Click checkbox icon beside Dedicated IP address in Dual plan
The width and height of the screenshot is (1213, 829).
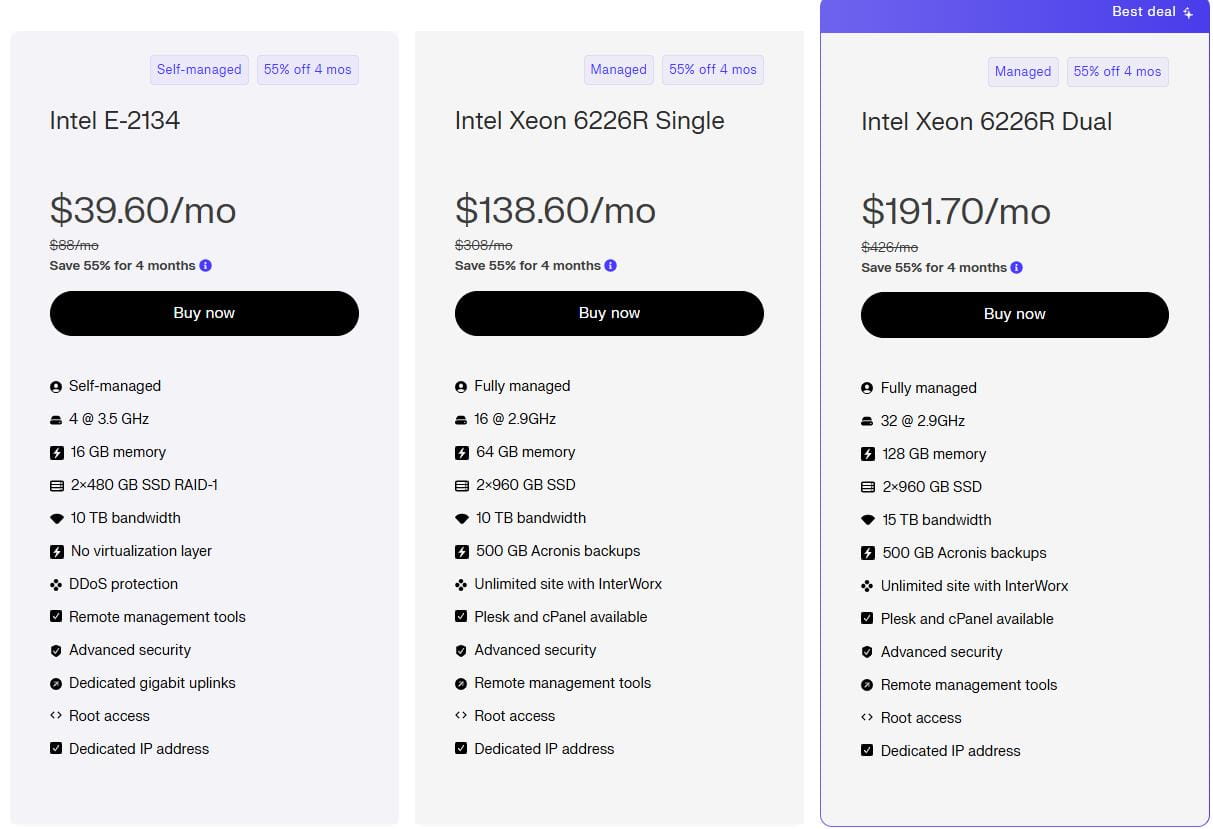[867, 751]
